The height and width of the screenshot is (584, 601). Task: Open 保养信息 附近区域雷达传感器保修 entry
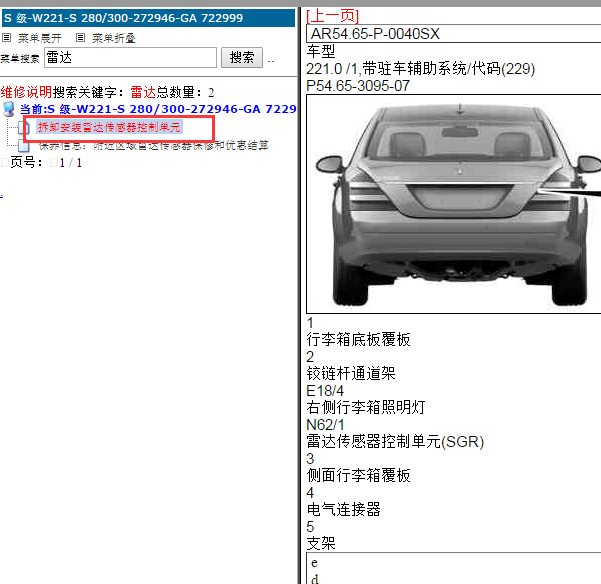(154, 145)
